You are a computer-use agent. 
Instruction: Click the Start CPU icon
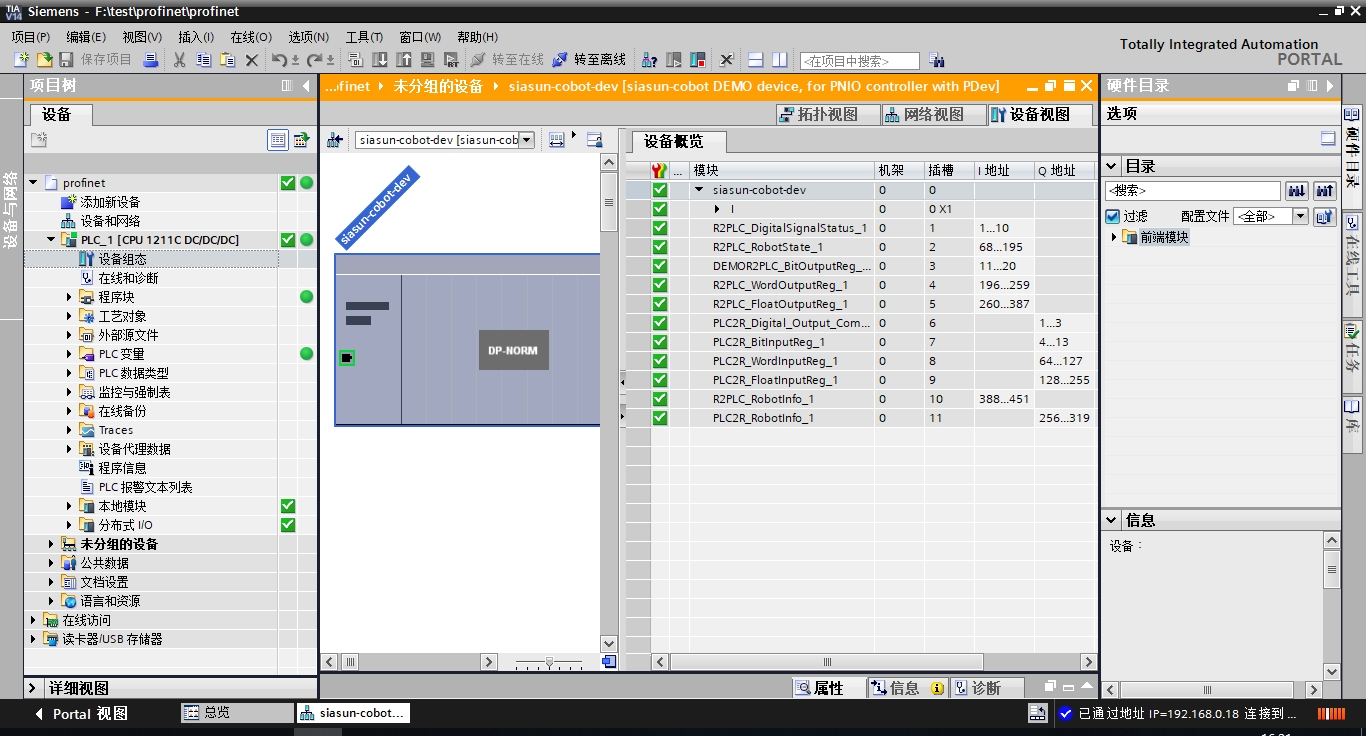(x=674, y=60)
